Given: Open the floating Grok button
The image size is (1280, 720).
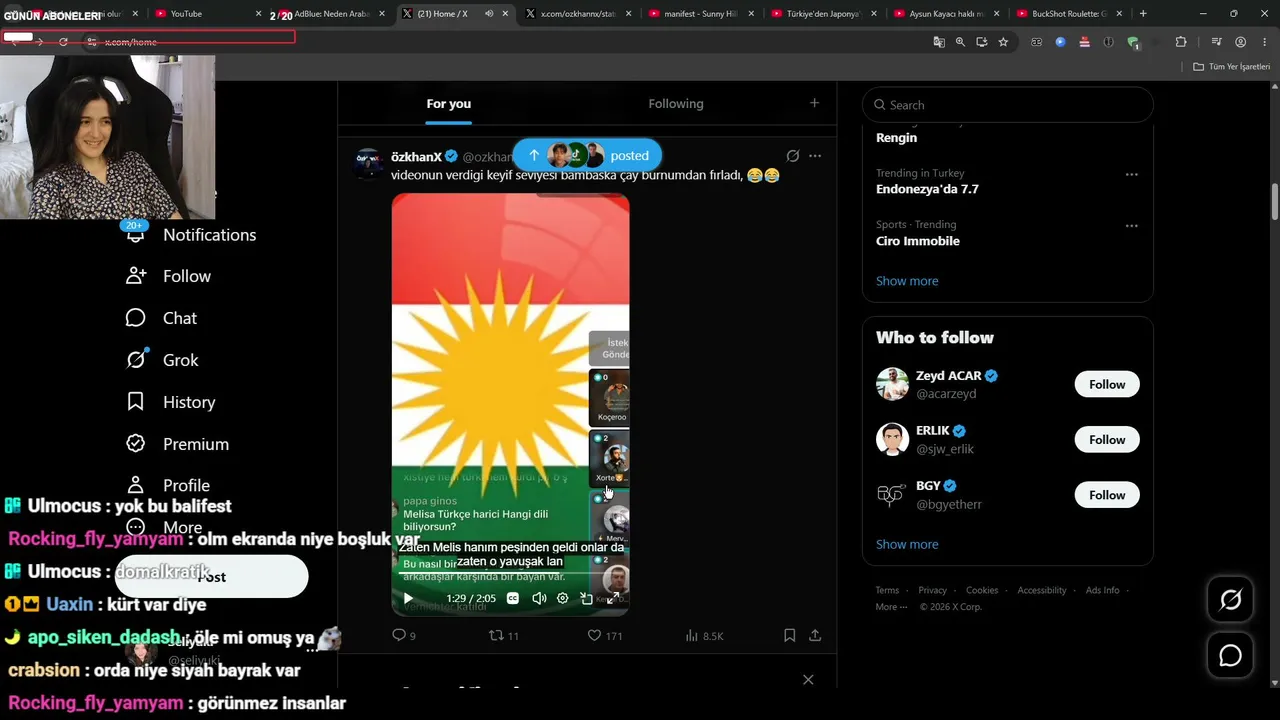Looking at the screenshot, I should 1231,599.
